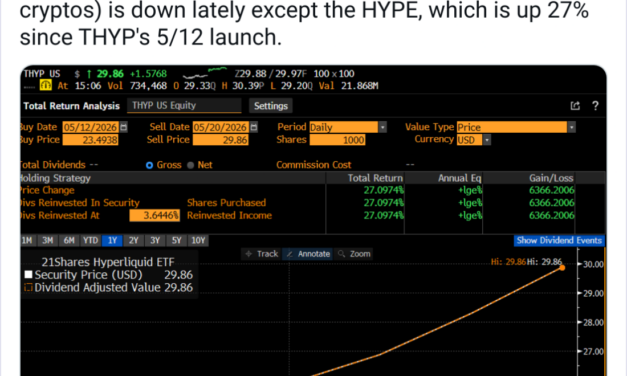The height and width of the screenshot is (376, 627).
Task: Toggle the Security Price (USD) legend checkbox
Action: click(x=28, y=274)
